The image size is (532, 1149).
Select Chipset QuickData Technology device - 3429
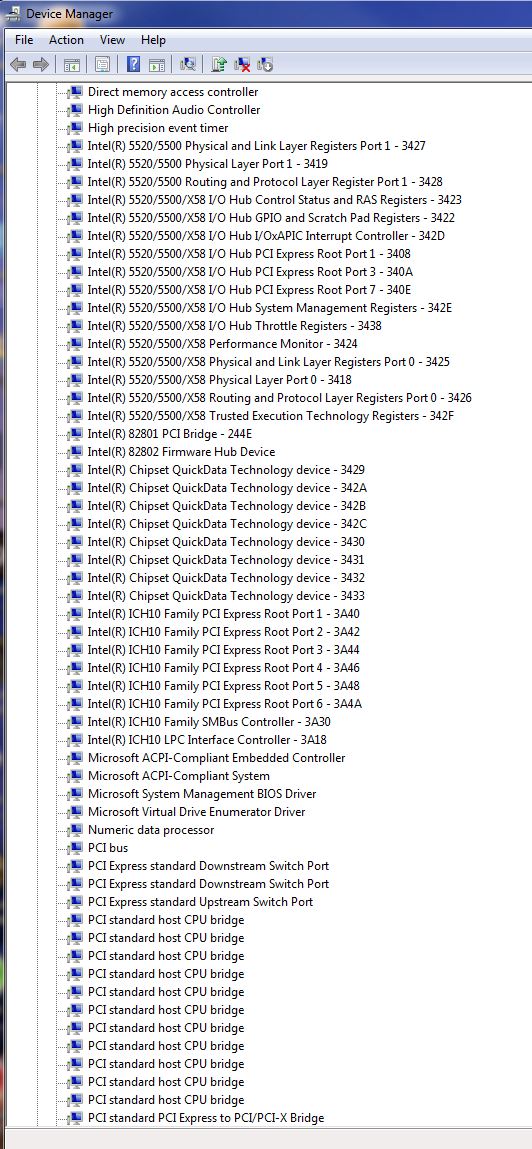click(x=226, y=470)
